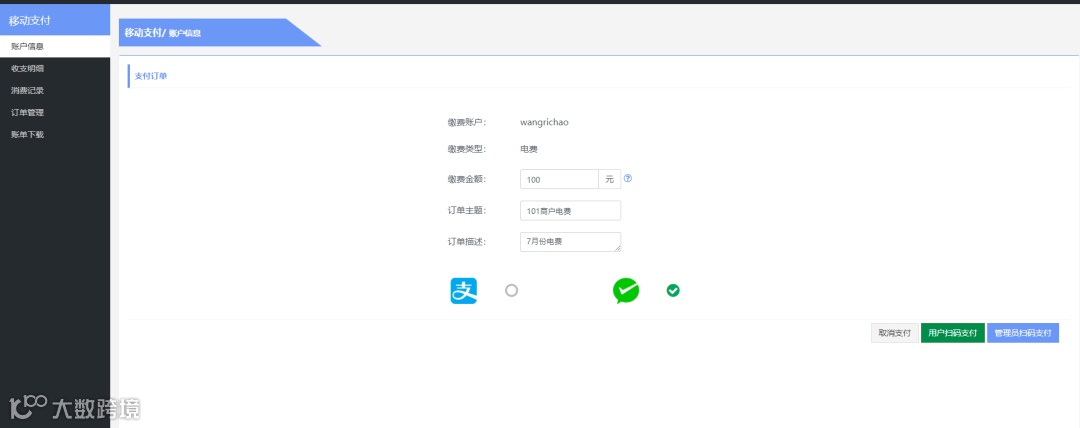The height and width of the screenshot is (428, 1080).
Task: Open 账户信息 in the sidebar
Action: tap(55, 46)
